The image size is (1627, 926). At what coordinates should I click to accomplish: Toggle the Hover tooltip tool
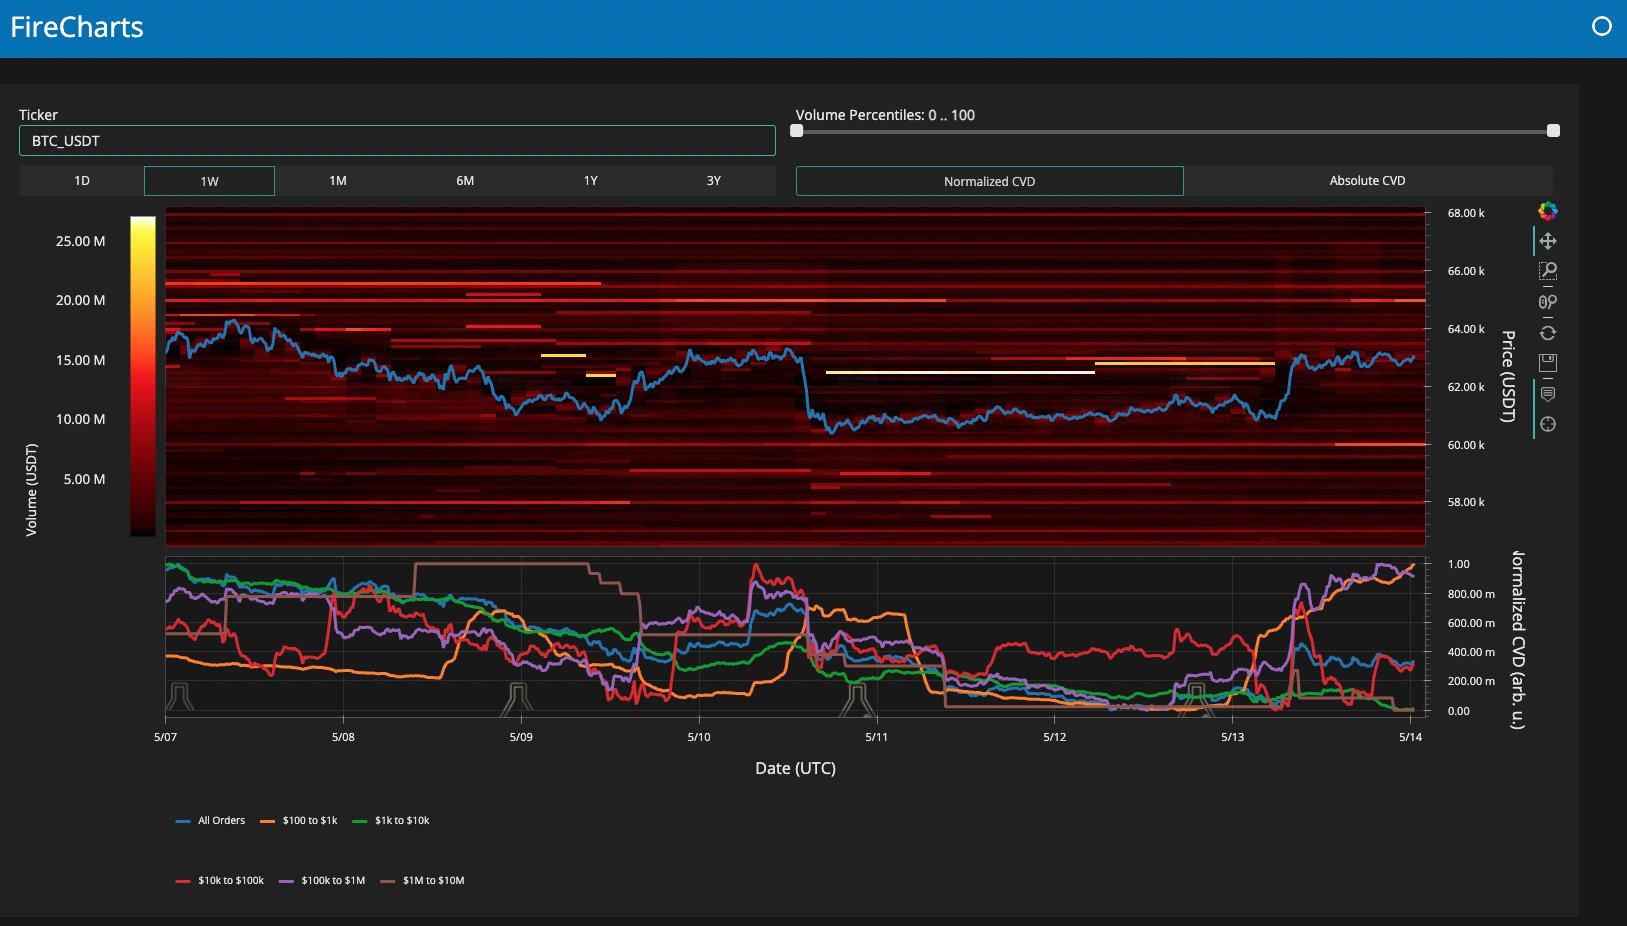click(x=1547, y=394)
